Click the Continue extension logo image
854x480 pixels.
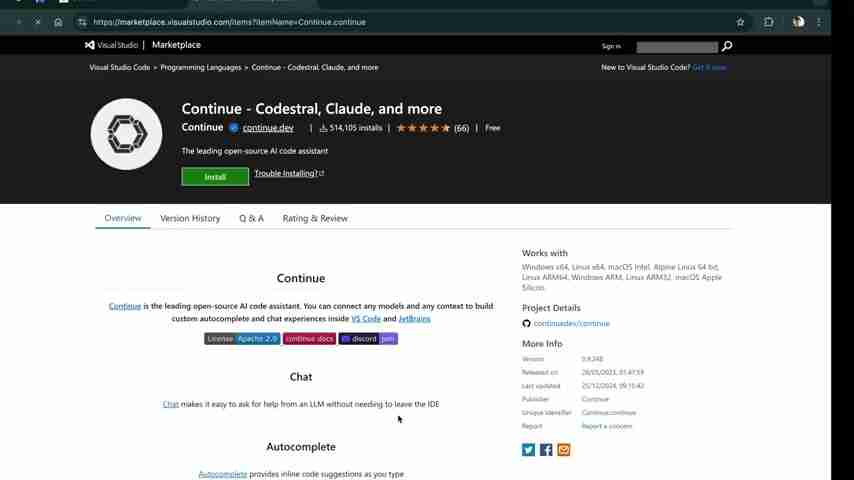[126, 134]
